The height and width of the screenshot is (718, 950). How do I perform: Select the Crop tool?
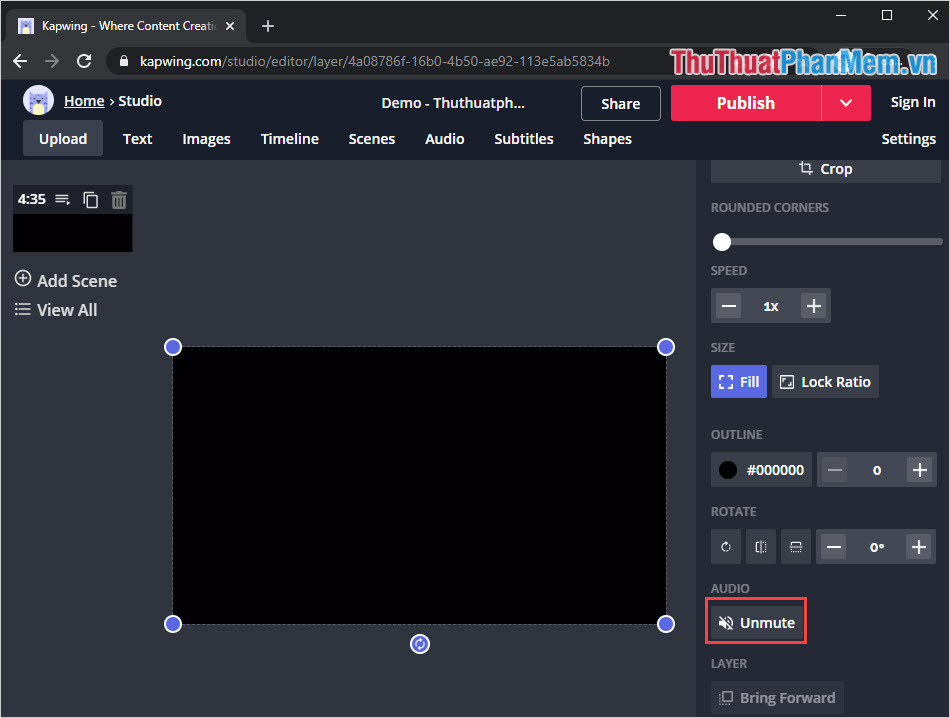click(824, 168)
